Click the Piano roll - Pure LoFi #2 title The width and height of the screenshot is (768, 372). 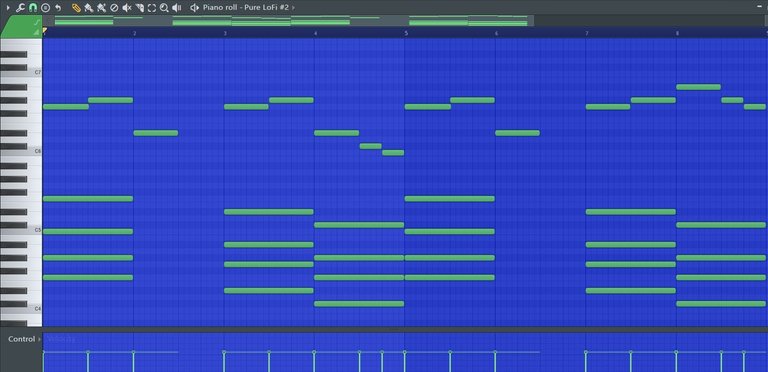246,8
